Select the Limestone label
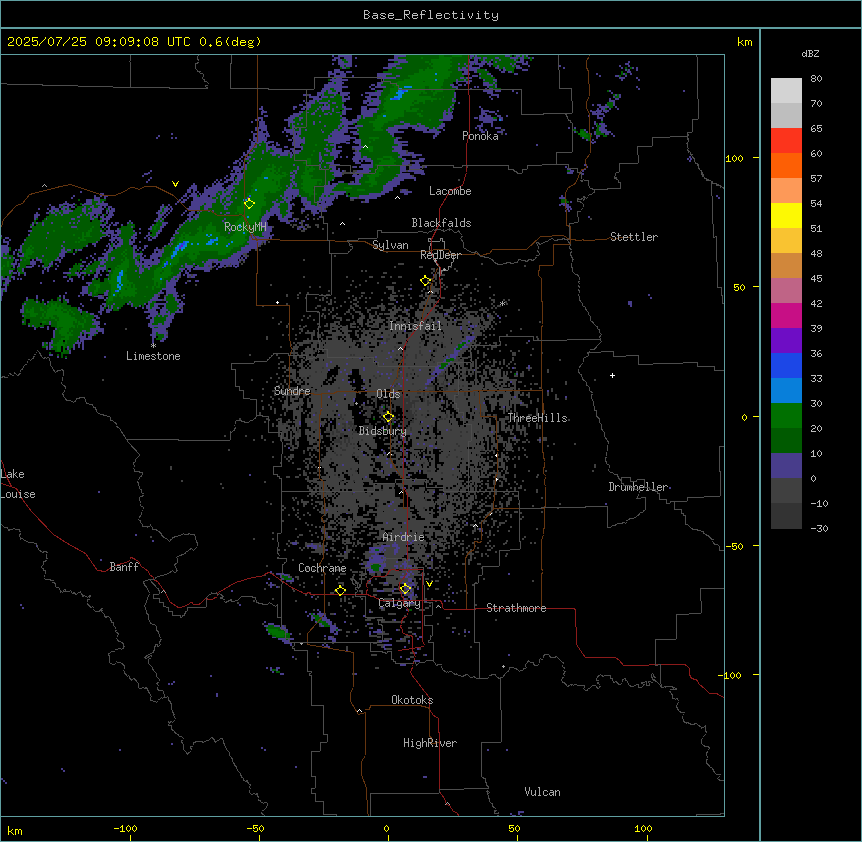The width and height of the screenshot is (862, 842). pyautogui.click(x=153, y=356)
